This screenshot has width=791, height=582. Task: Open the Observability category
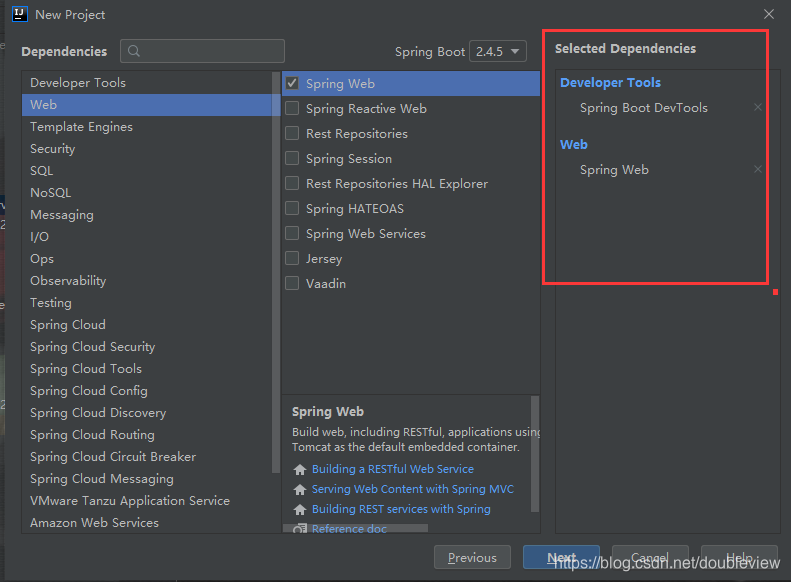click(147, 281)
